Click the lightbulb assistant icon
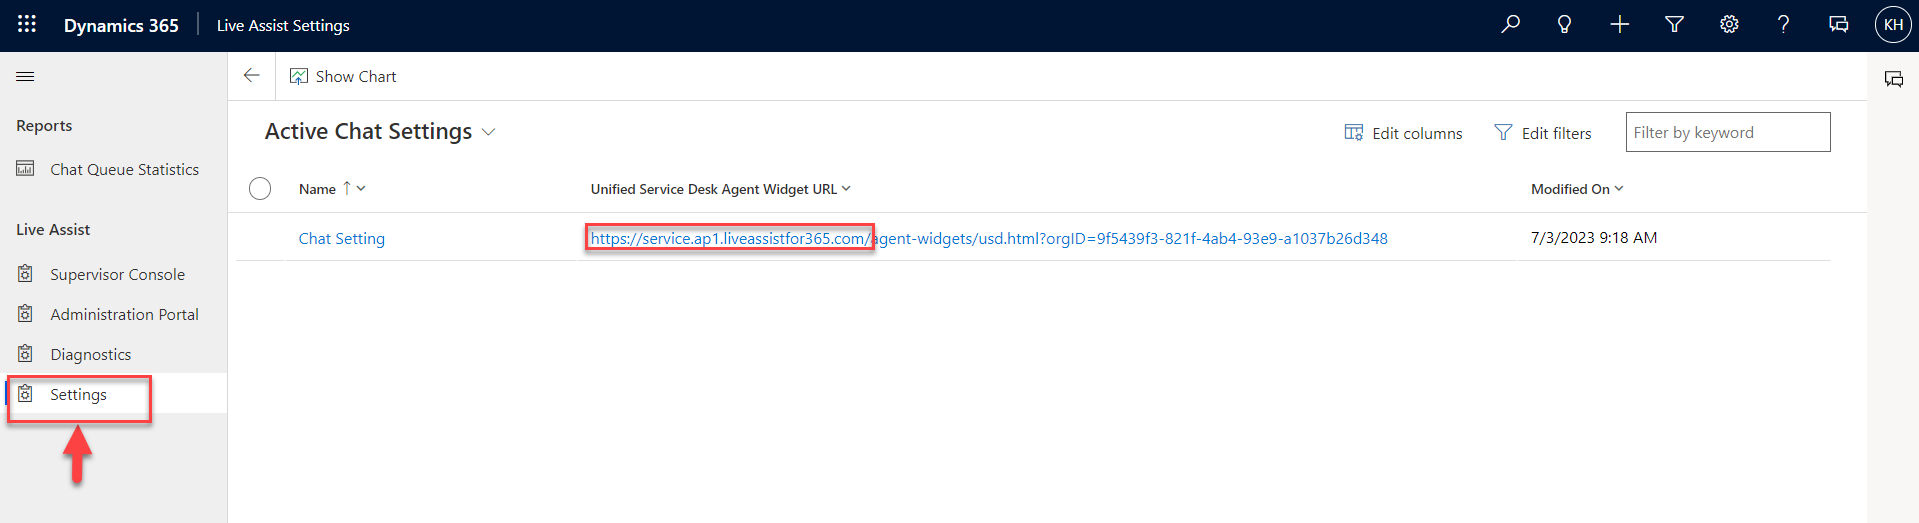 click(x=1565, y=24)
